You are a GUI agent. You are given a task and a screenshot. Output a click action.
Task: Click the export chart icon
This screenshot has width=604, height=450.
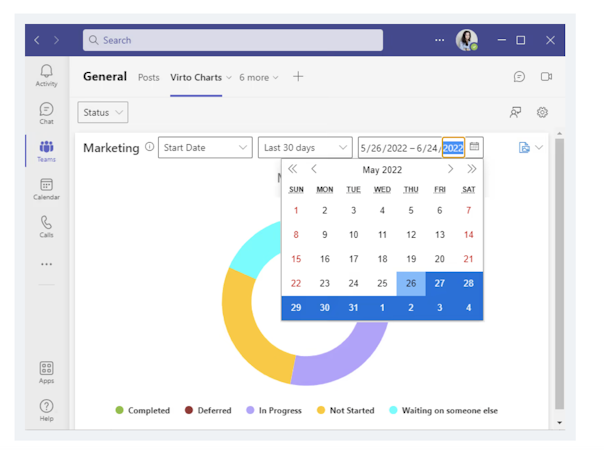pyautogui.click(x=524, y=147)
